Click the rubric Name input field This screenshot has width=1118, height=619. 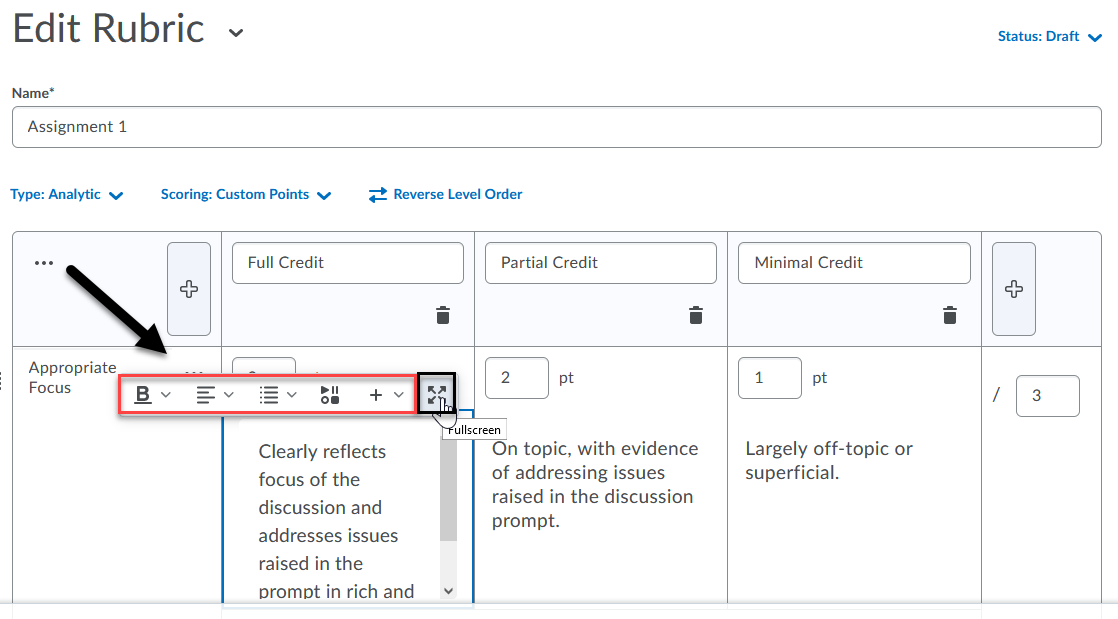(556, 127)
